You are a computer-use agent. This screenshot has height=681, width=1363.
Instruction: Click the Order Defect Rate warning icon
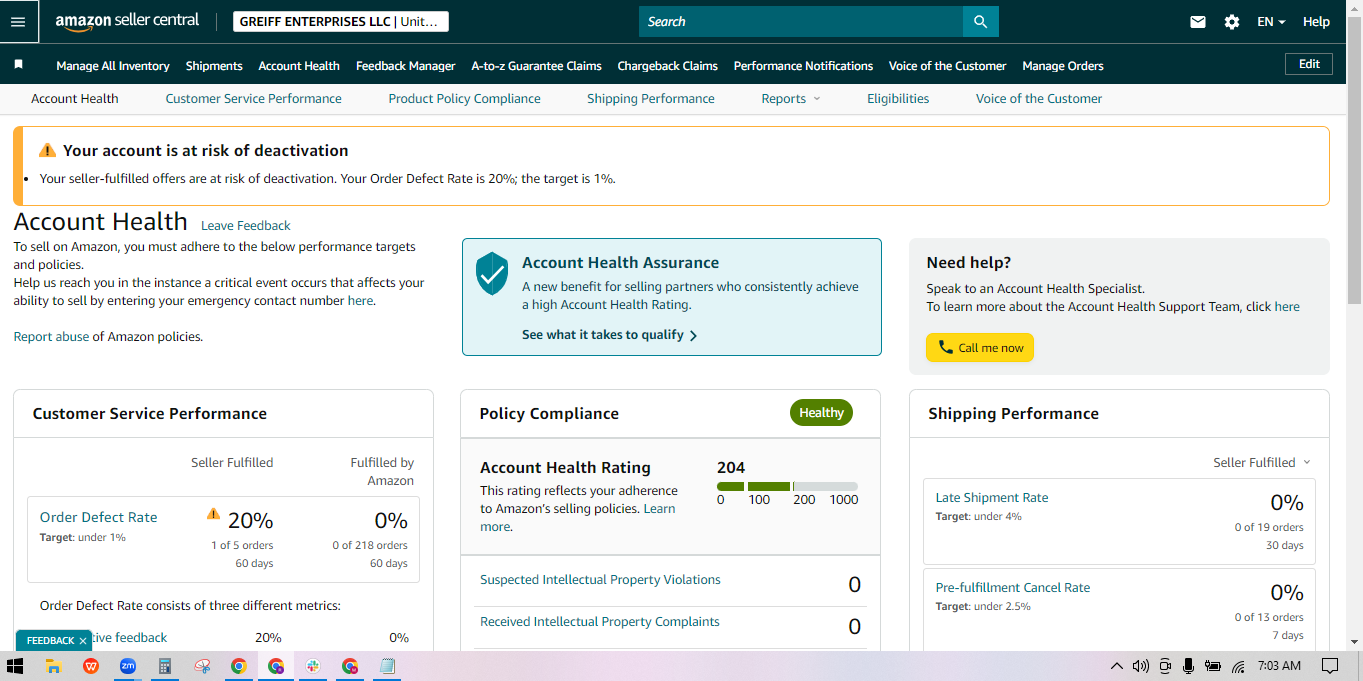pos(213,514)
